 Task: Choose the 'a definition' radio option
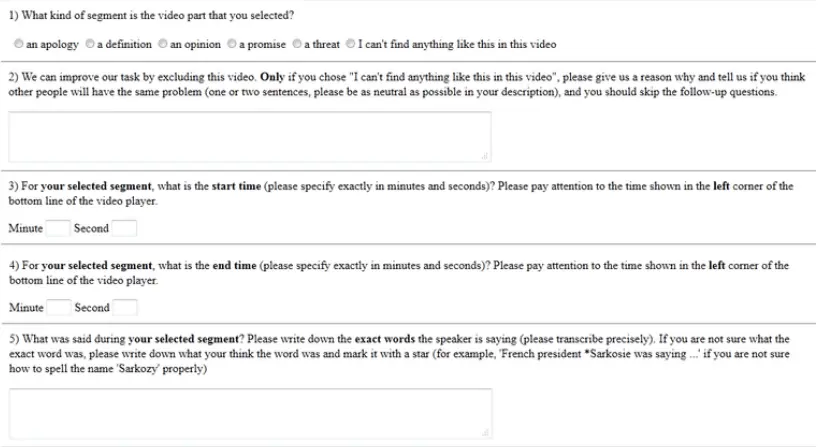tap(90, 44)
